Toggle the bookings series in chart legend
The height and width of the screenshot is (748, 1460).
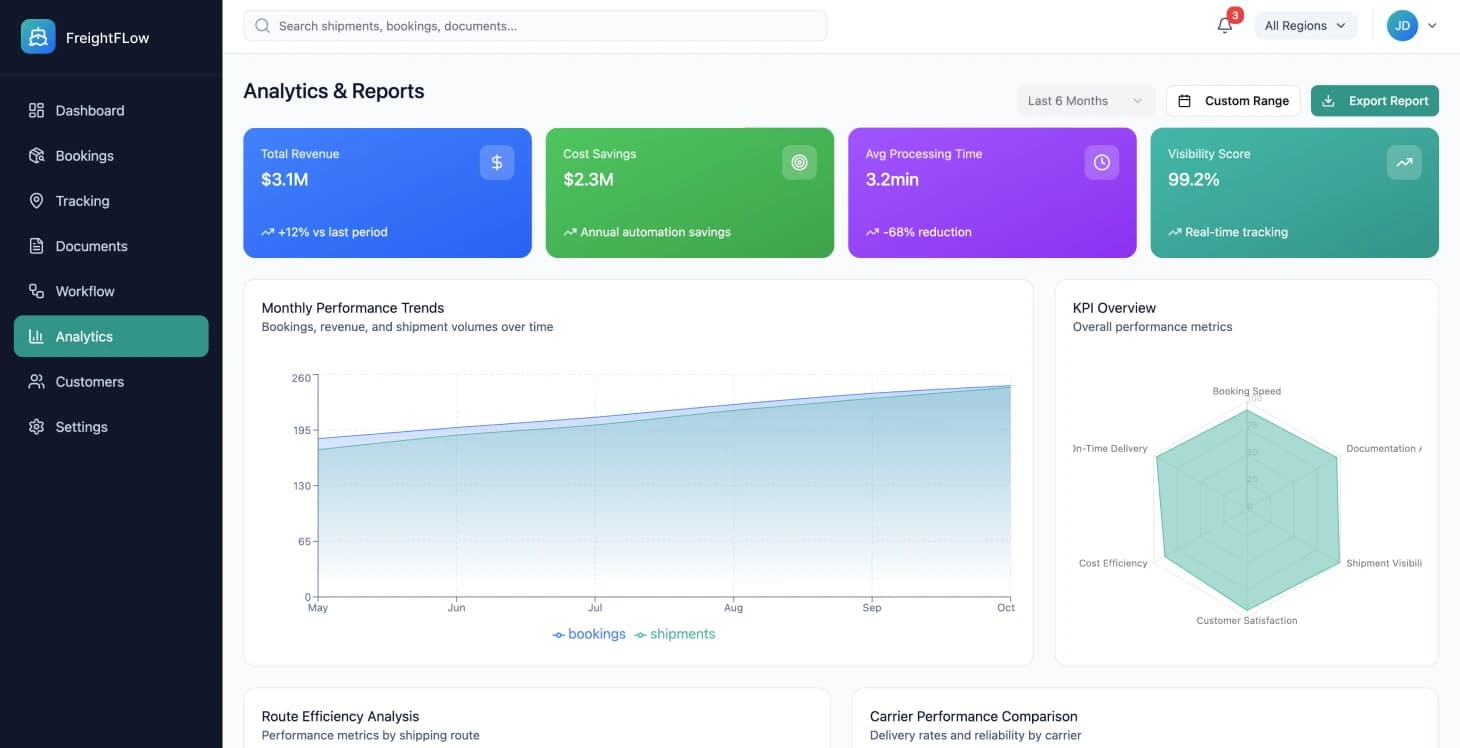point(589,634)
